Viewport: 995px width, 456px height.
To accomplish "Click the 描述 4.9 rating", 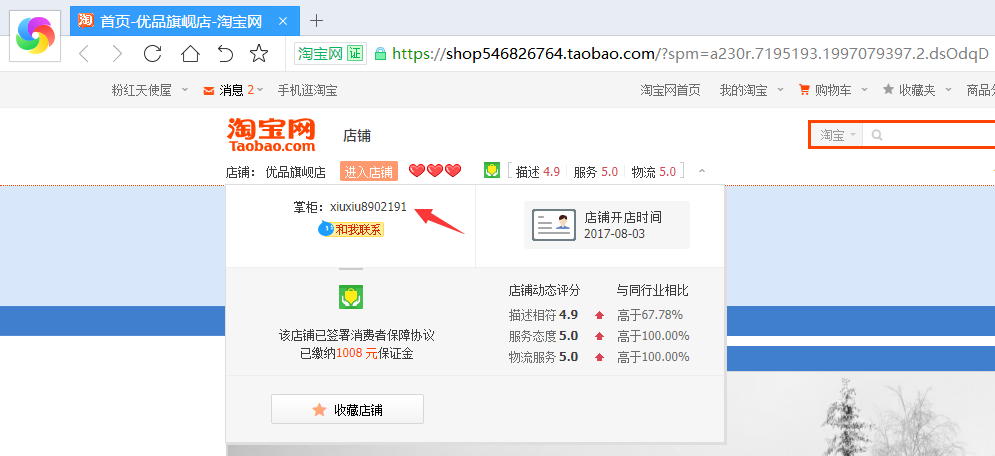I will (x=537, y=172).
